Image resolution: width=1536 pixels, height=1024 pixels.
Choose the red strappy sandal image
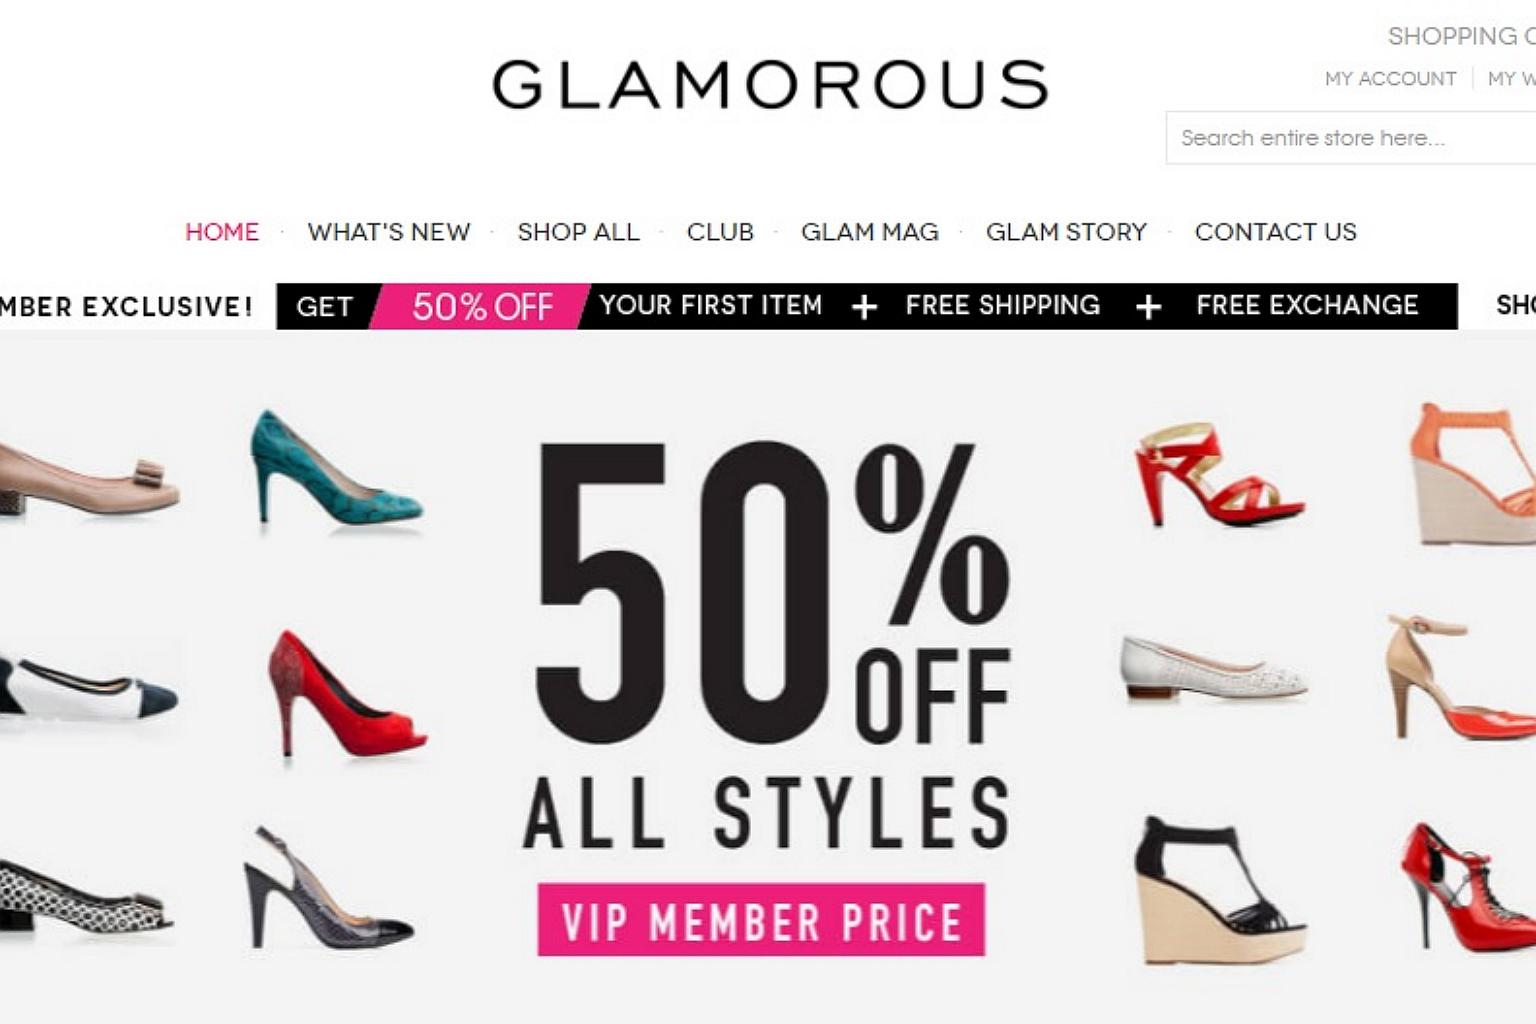tap(1217, 476)
